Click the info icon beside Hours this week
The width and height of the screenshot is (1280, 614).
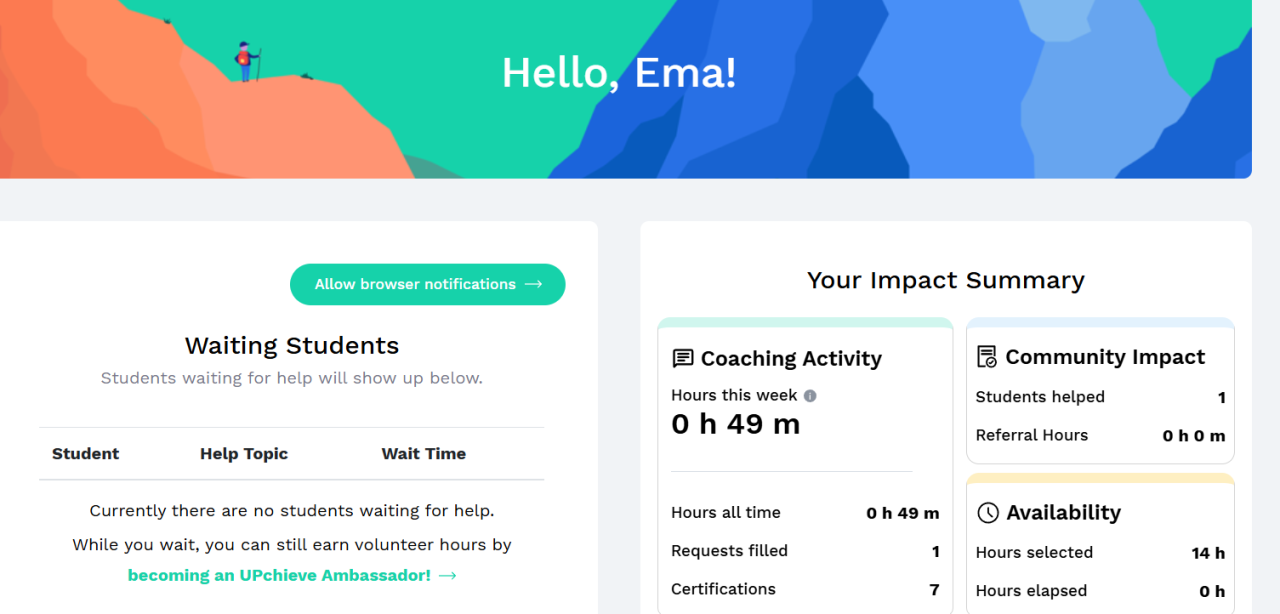[810, 396]
